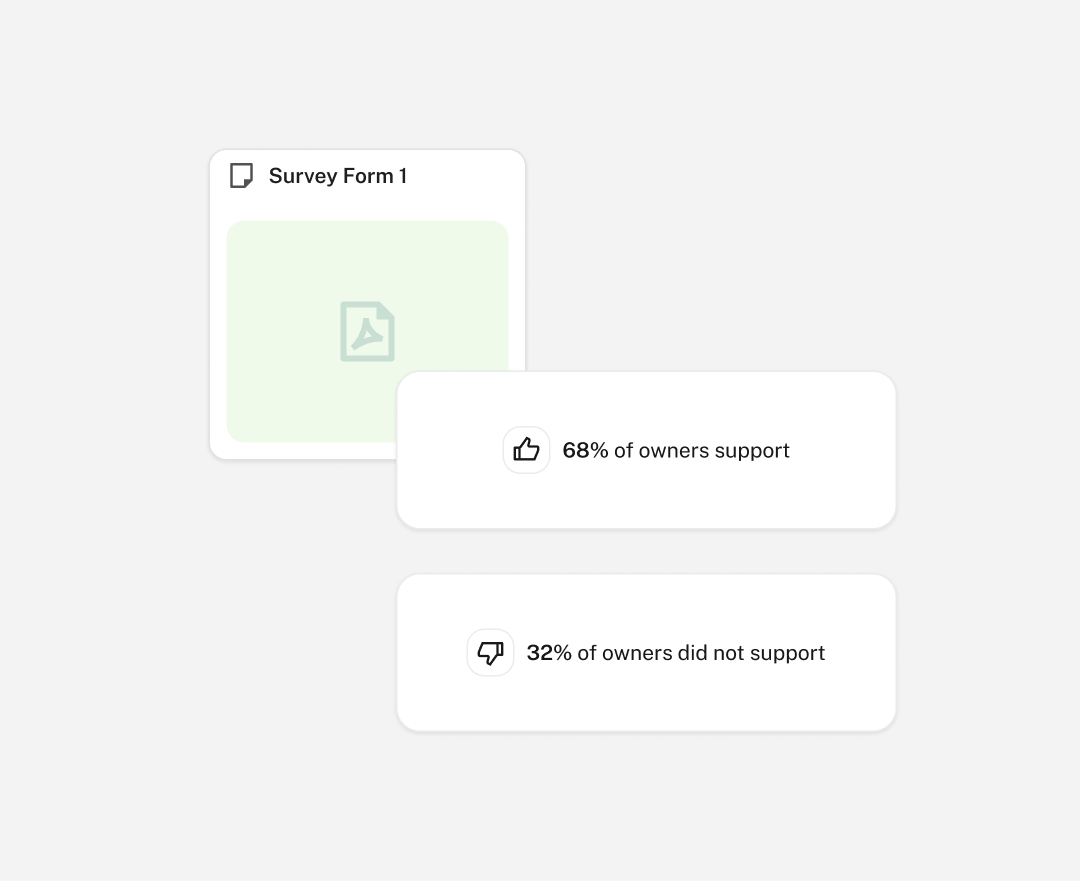Click the note icon beside Survey Form 1
The width and height of the screenshot is (1080, 881).
pyautogui.click(x=241, y=176)
